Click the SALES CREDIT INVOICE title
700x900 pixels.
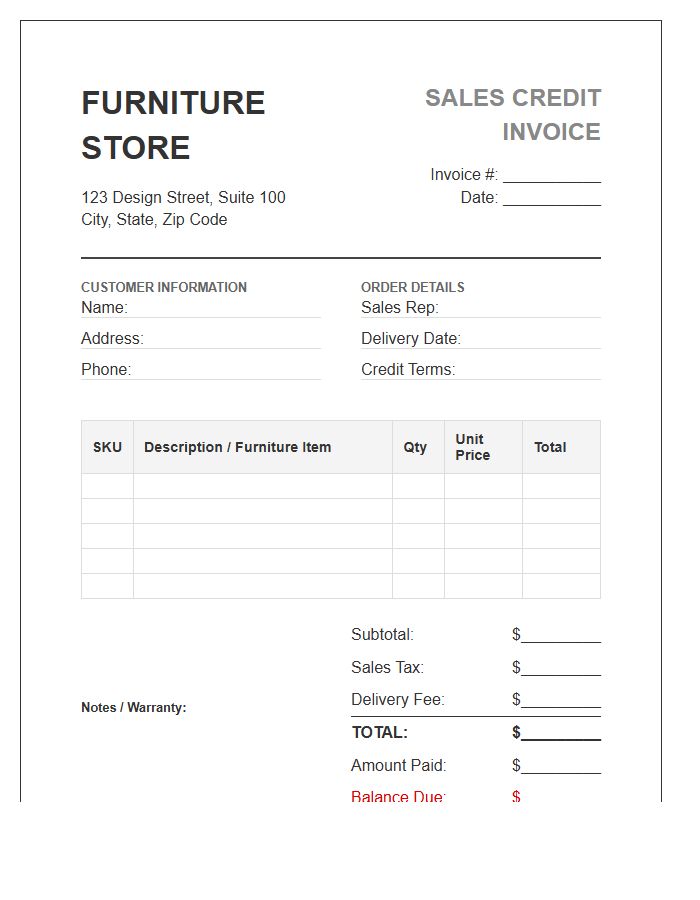(x=513, y=115)
